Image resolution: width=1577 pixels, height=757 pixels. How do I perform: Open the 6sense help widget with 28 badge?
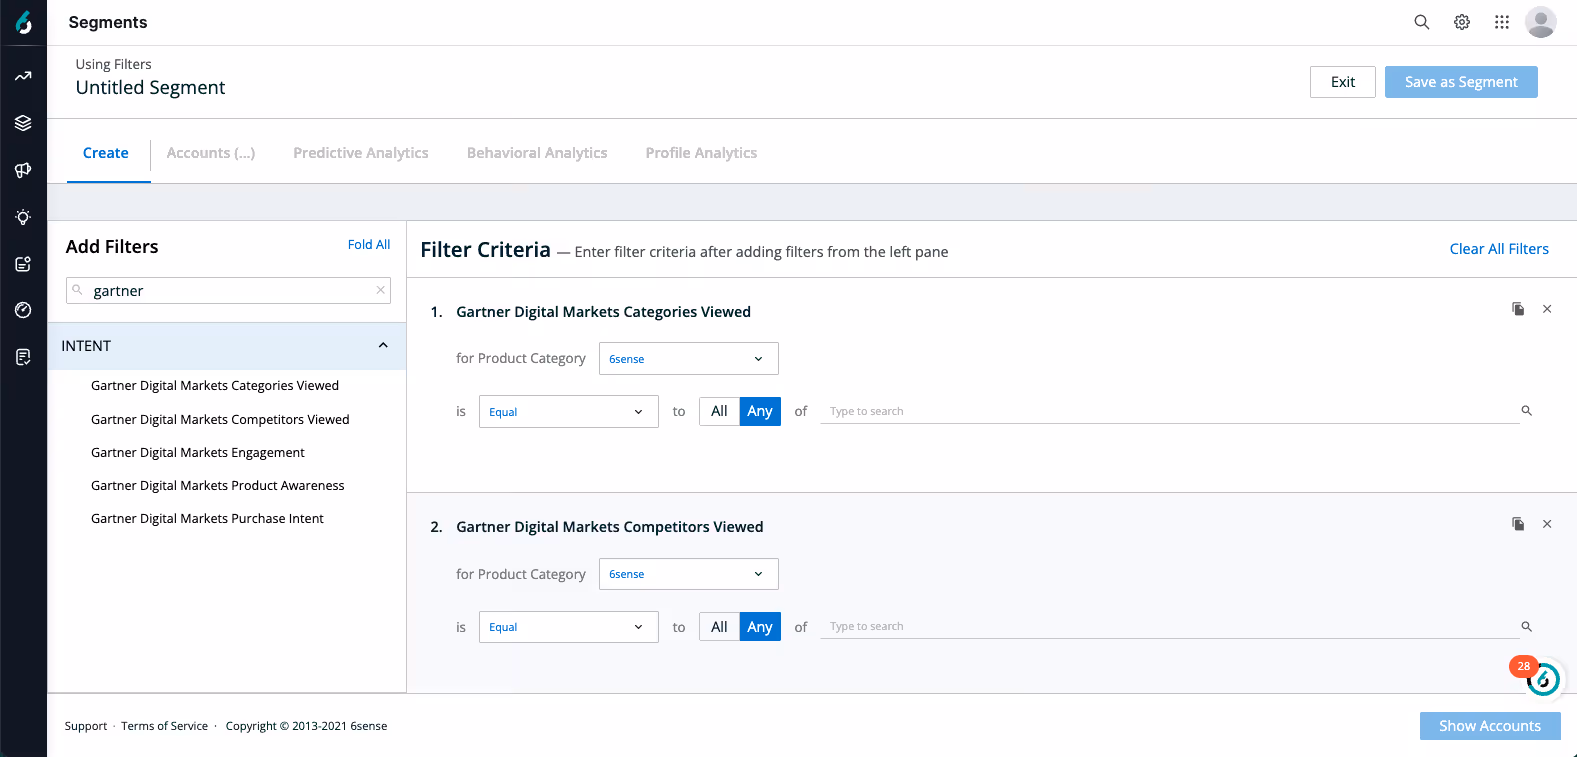(1542, 679)
